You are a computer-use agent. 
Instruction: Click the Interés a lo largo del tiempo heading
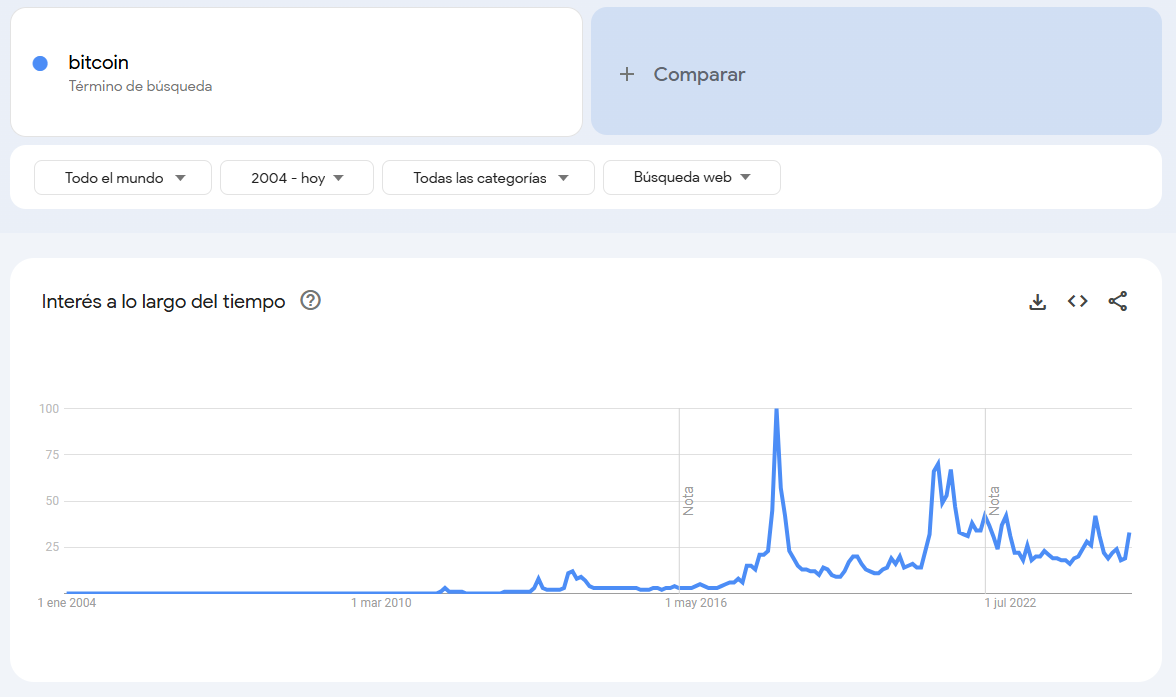164,302
